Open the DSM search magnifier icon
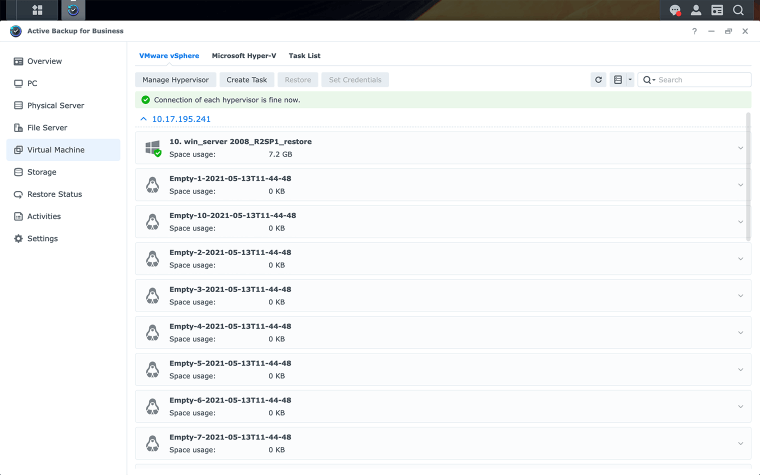The image size is (761, 476). tap(738, 10)
